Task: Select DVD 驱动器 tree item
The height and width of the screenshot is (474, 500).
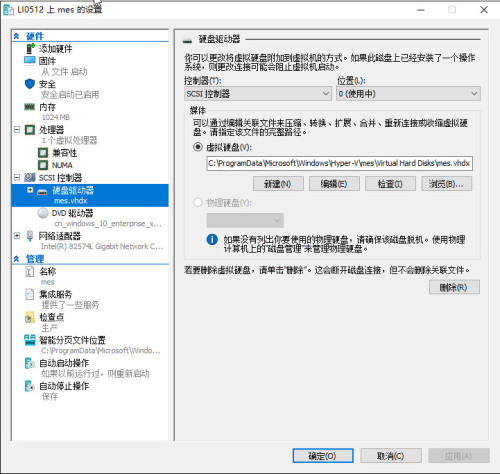Action: pyautogui.click(x=72, y=213)
